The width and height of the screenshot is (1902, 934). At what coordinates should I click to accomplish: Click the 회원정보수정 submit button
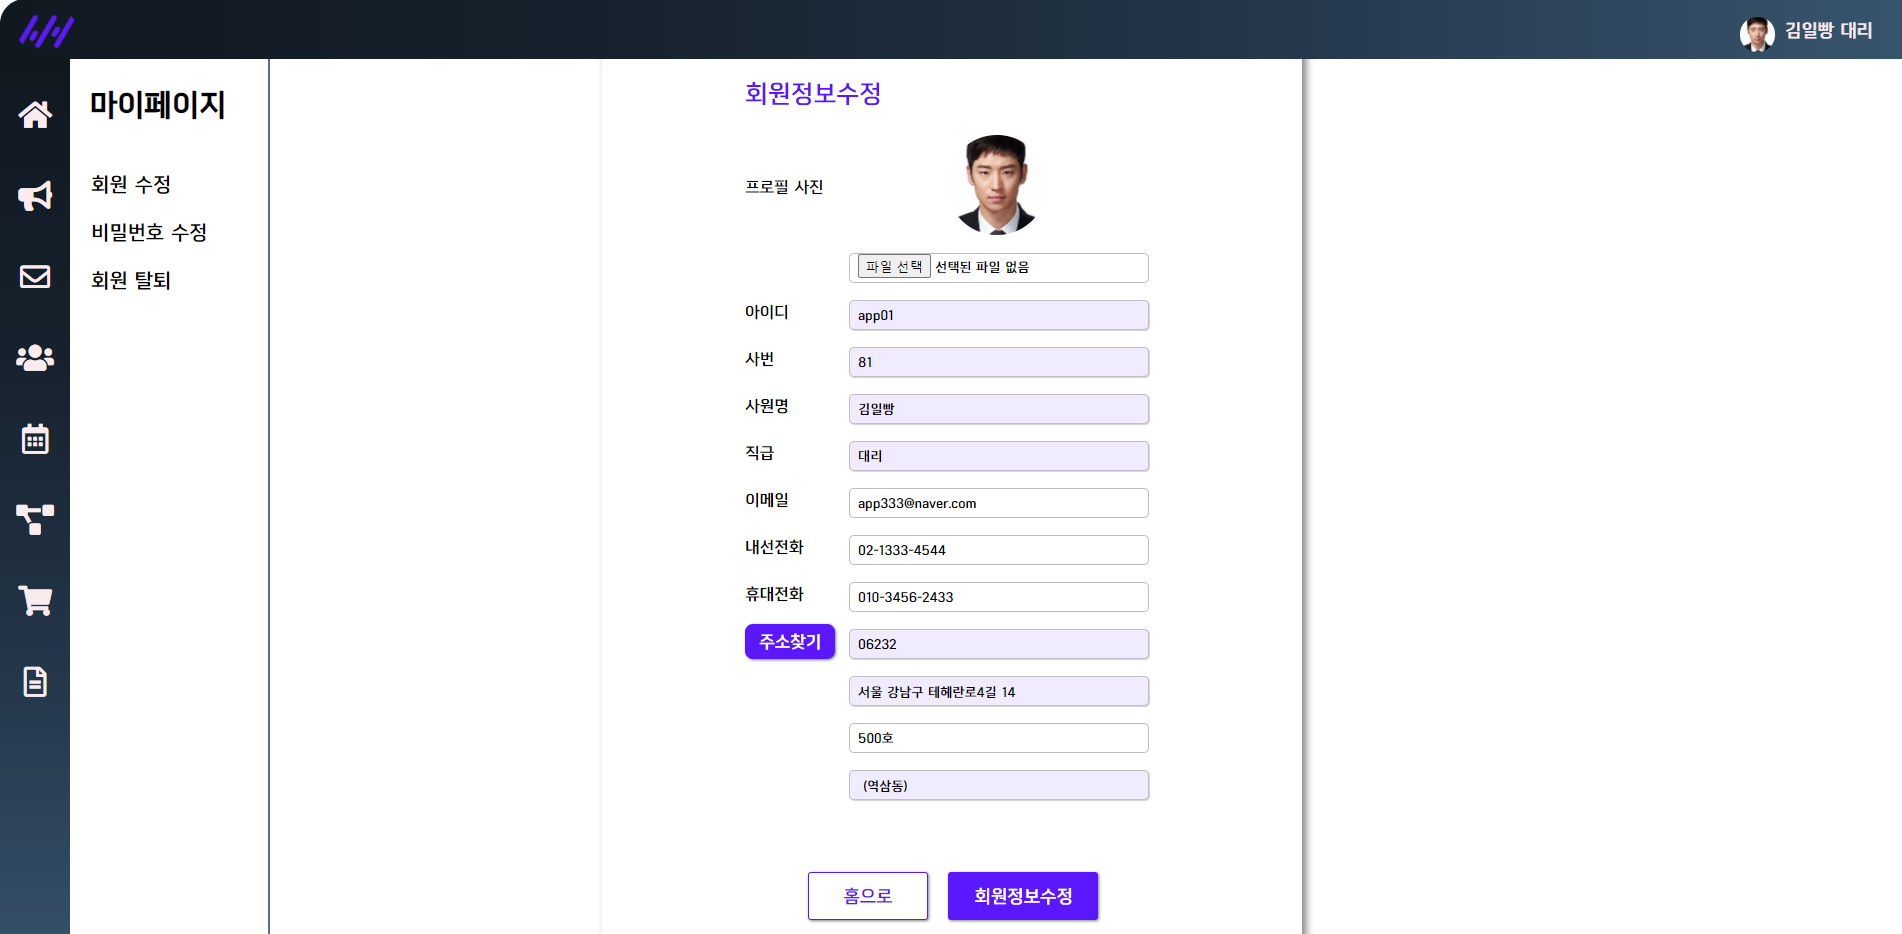click(x=1023, y=896)
